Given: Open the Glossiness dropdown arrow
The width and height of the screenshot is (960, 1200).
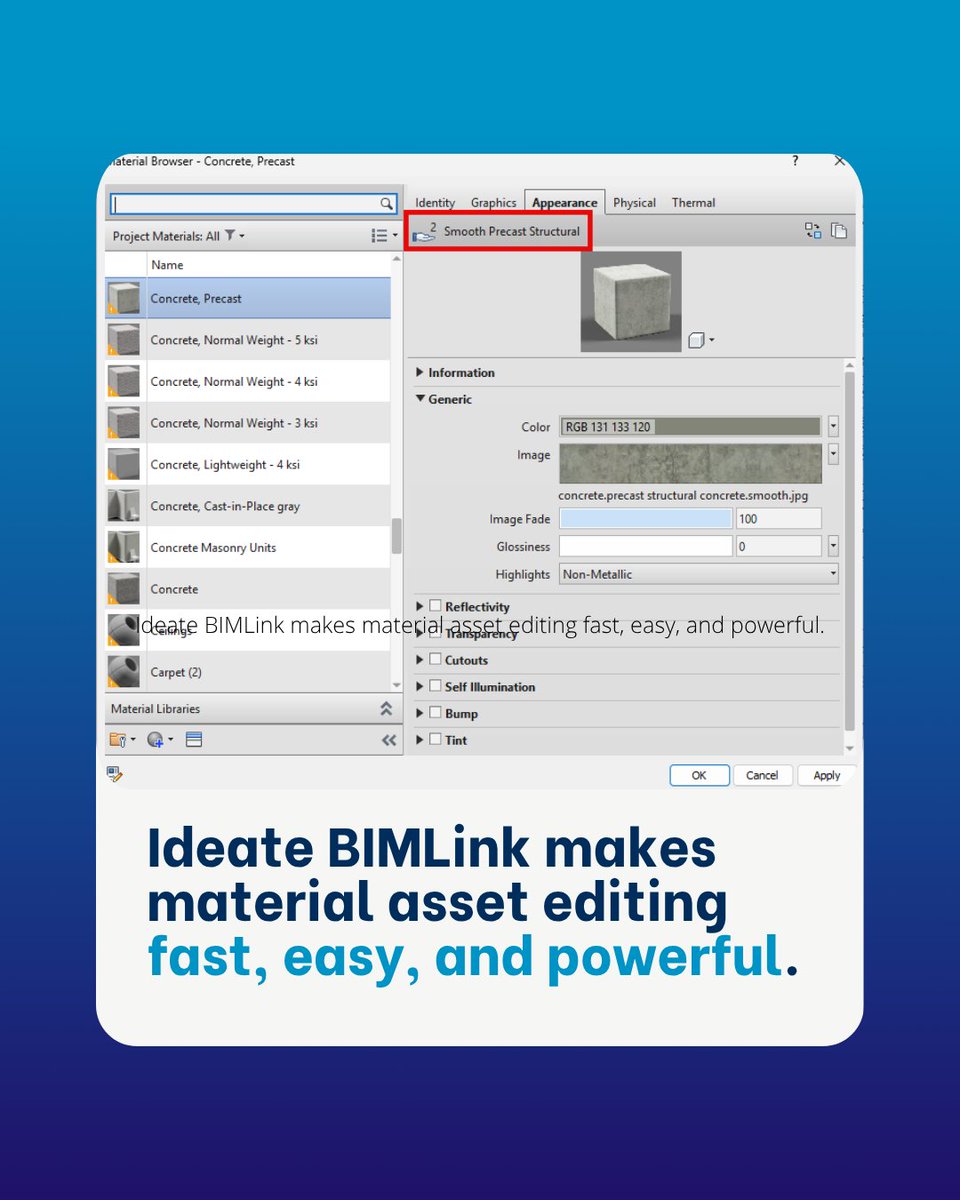Looking at the screenshot, I should (833, 546).
